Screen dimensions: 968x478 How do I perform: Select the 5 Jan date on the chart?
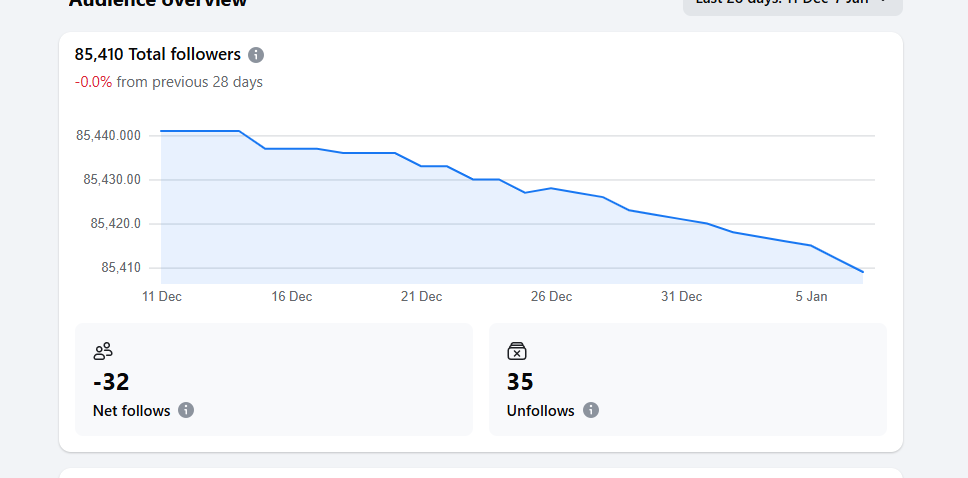tap(811, 297)
